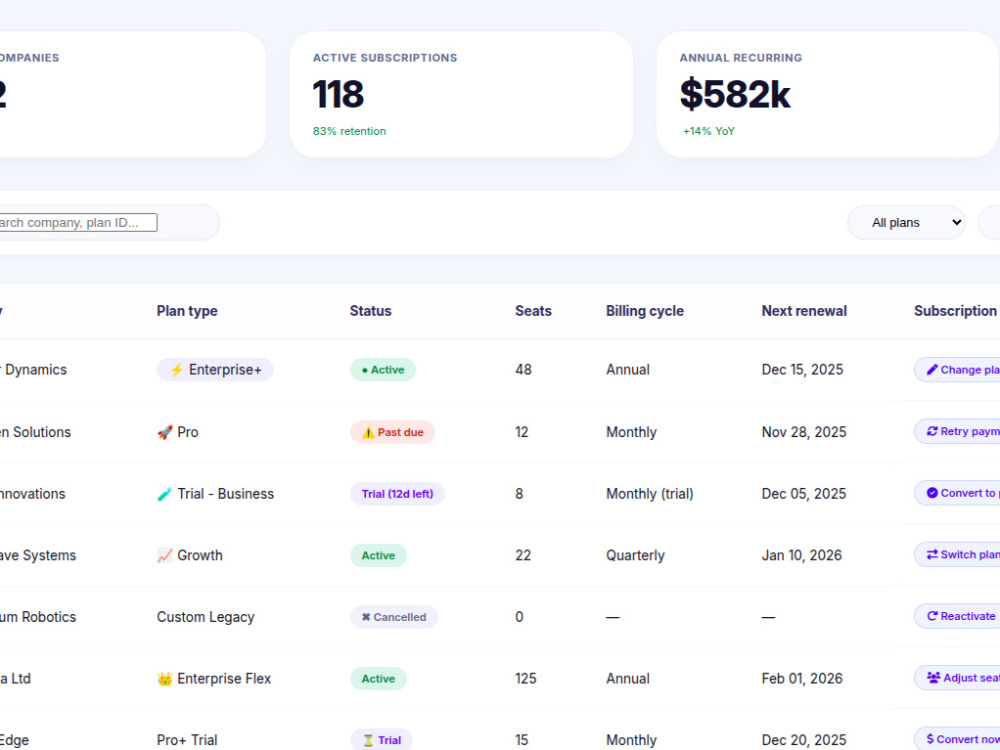The width and height of the screenshot is (1000, 750).
Task: Click the Monthly (trial) billing cycle cell
Action: (x=649, y=494)
